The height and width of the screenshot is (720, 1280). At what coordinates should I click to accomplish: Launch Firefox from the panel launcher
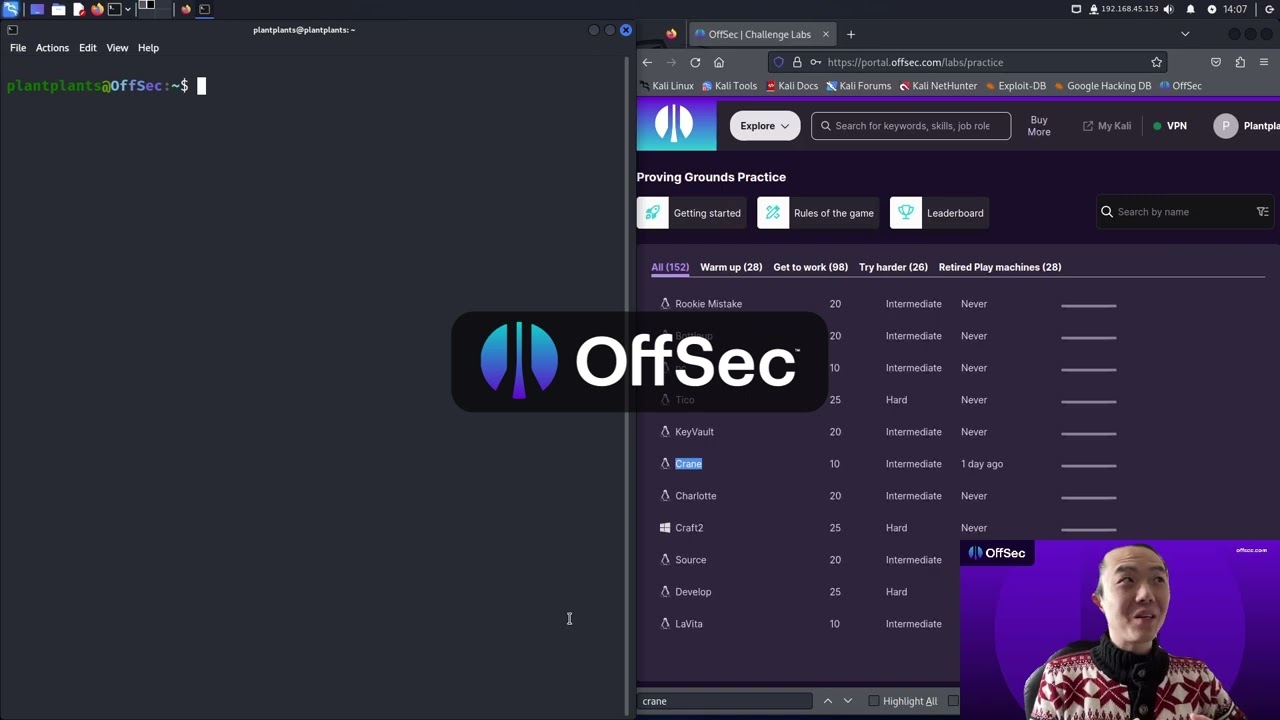pyautogui.click(x=97, y=9)
